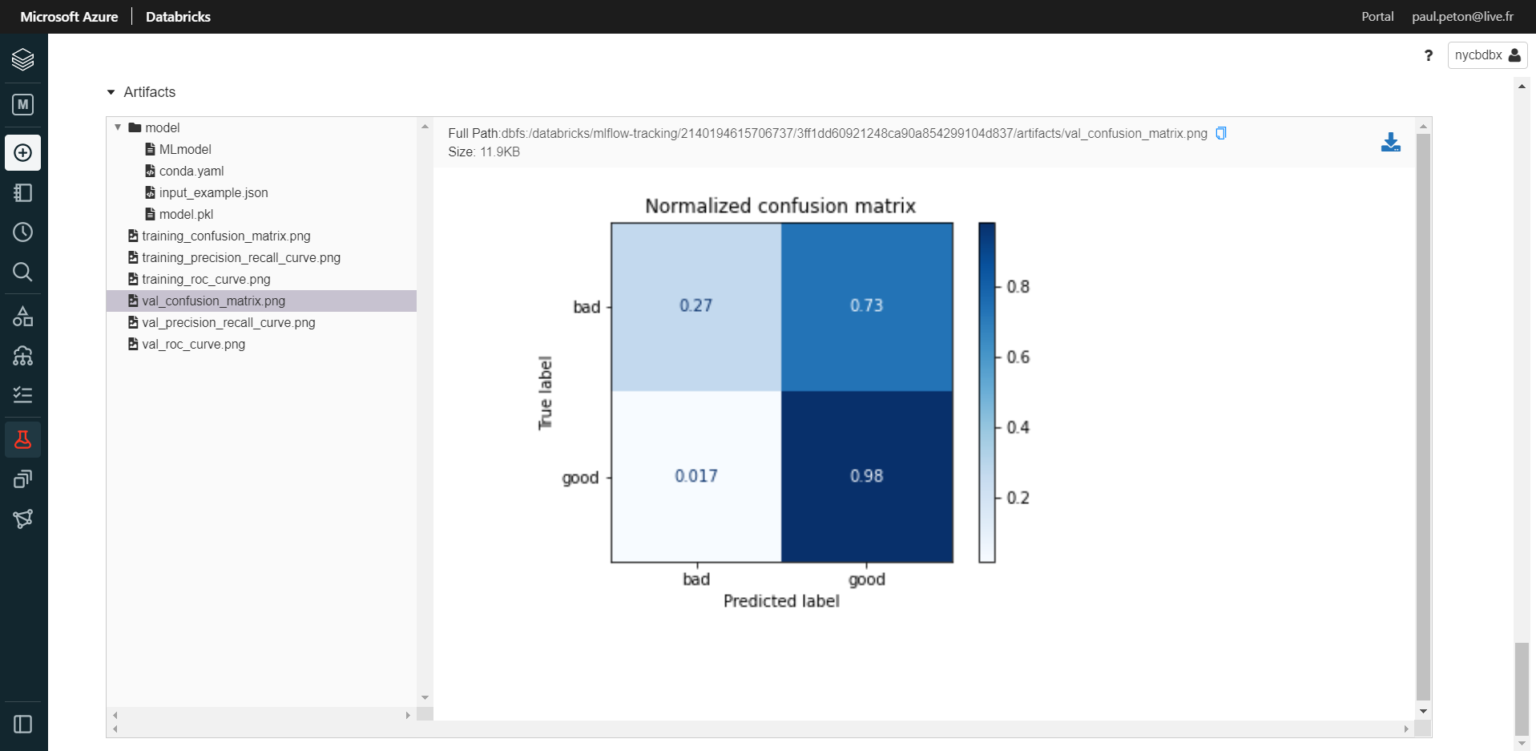Open Workspace using the stacked layers icon
The image size is (1536, 751).
[22, 59]
